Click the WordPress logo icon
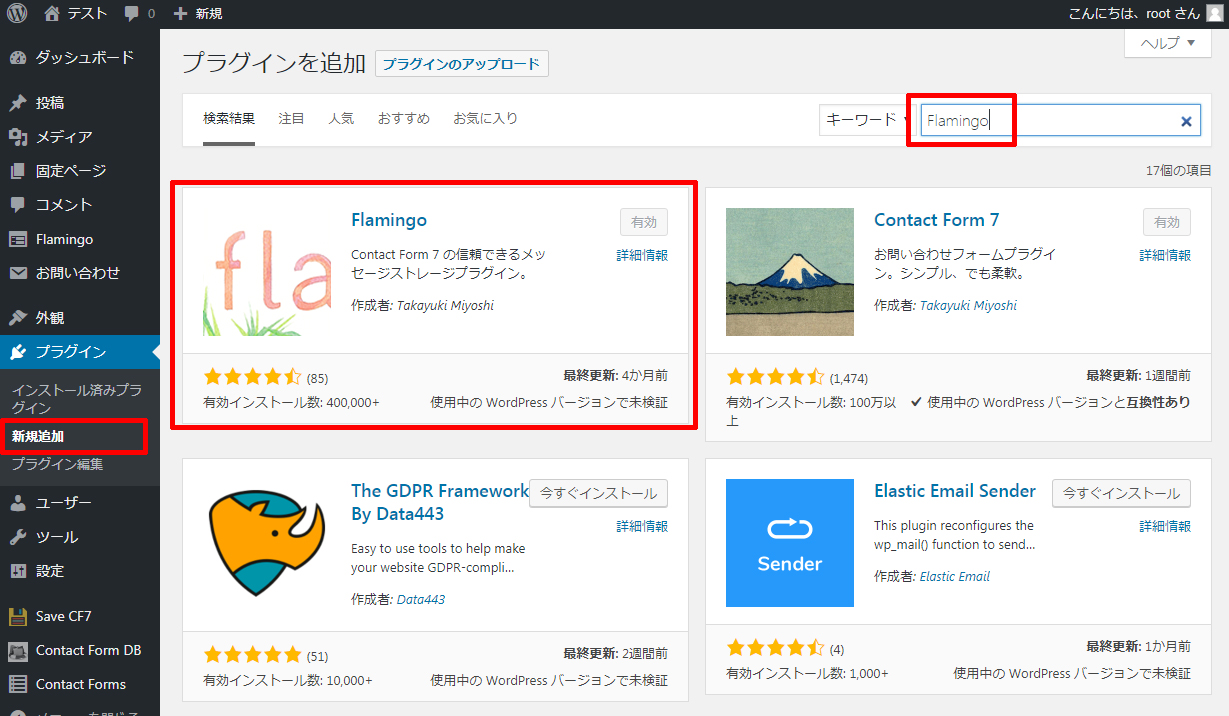The width and height of the screenshot is (1229, 716). pyautogui.click(x=17, y=13)
